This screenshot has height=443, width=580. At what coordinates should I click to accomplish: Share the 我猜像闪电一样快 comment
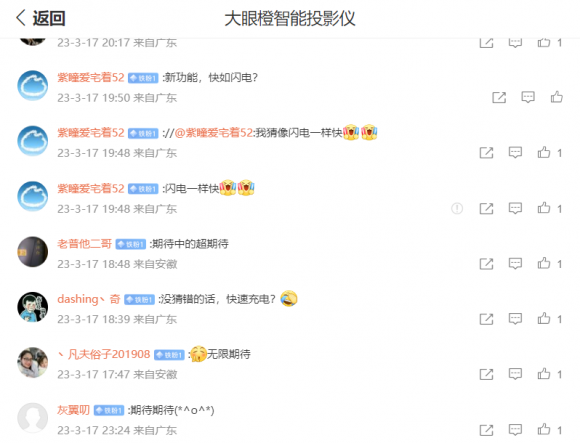(x=486, y=153)
